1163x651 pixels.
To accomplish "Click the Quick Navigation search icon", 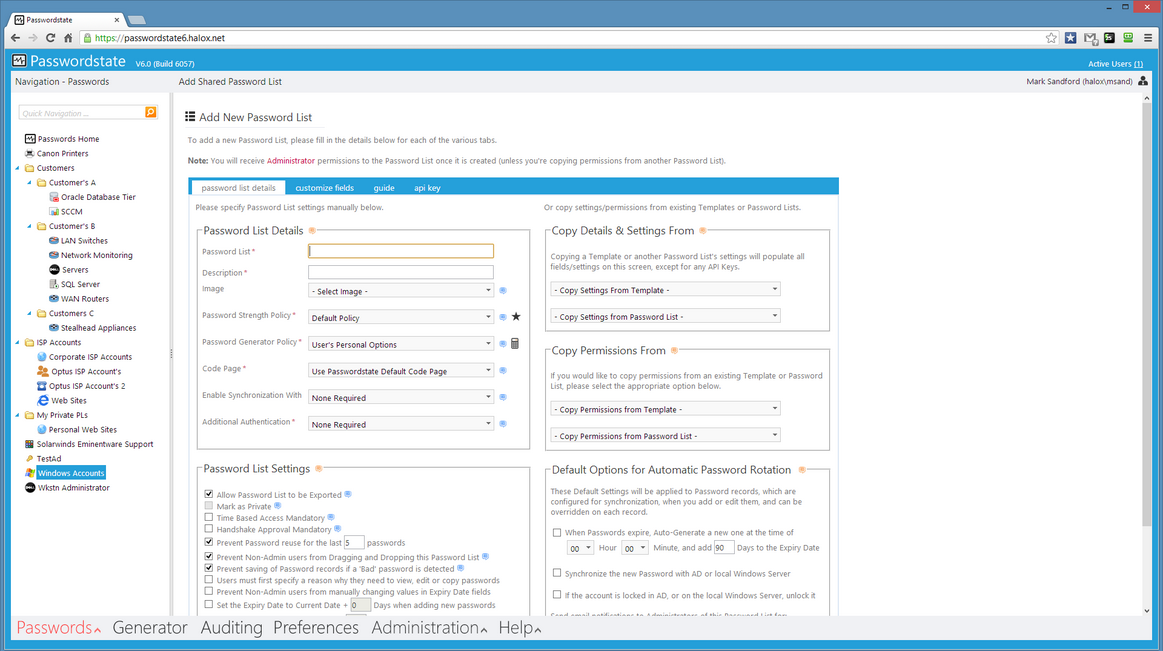I will [x=151, y=112].
